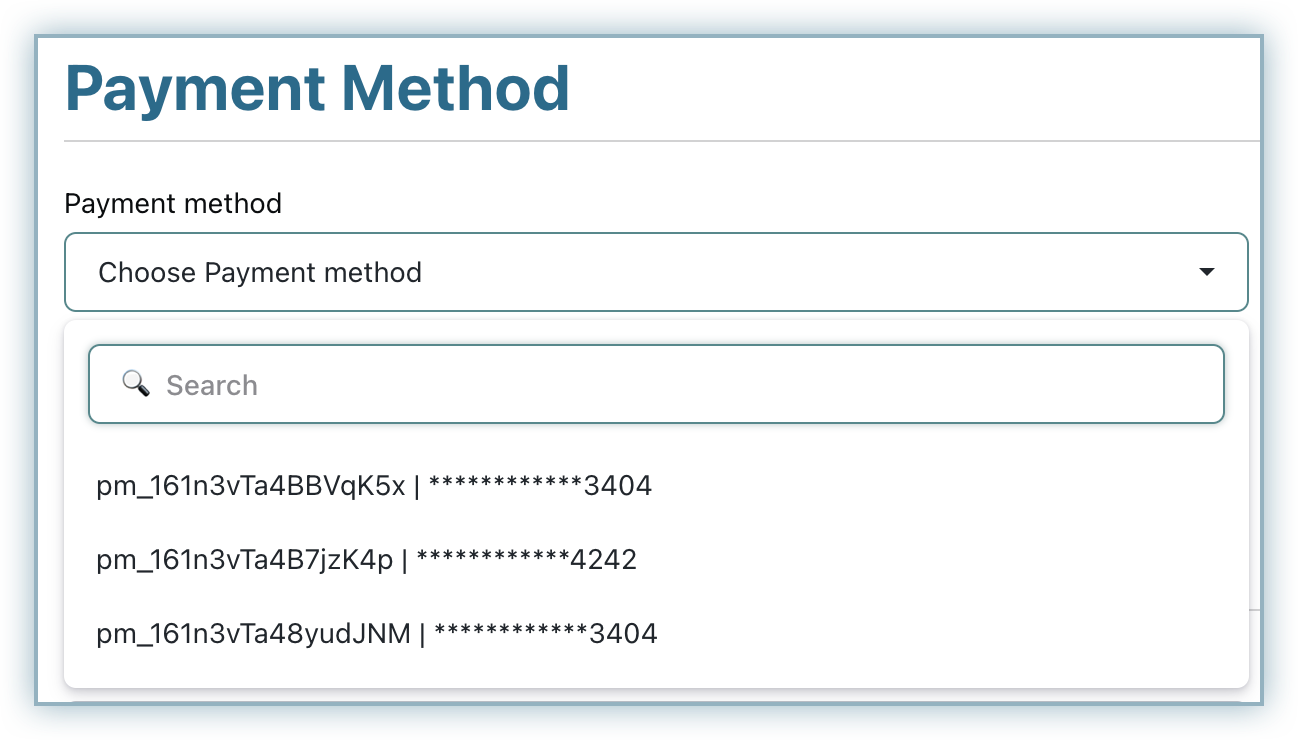Select payment method pm_161n3vTa4BBVqK5x

(x=374, y=486)
